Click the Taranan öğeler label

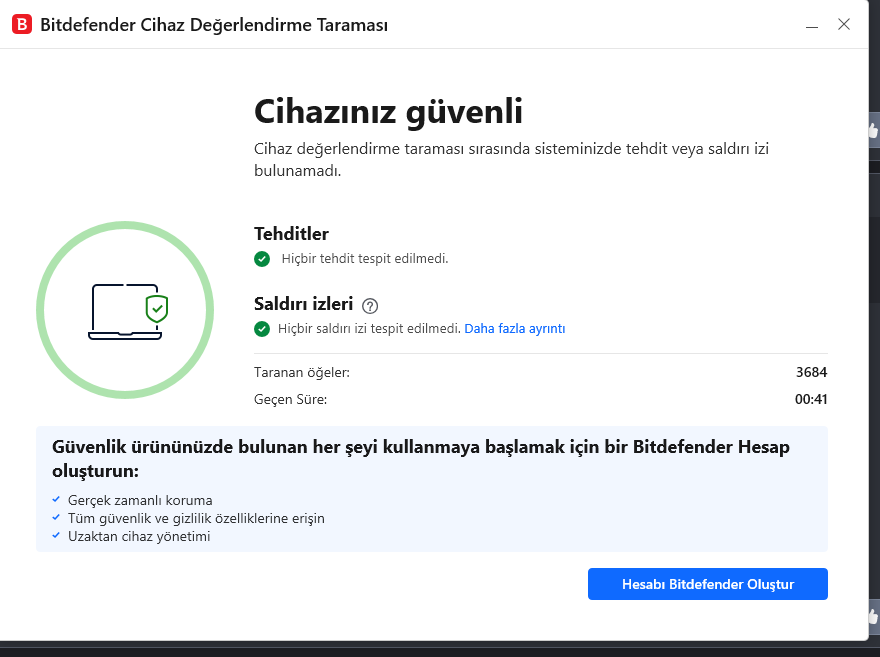pos(302,373)
